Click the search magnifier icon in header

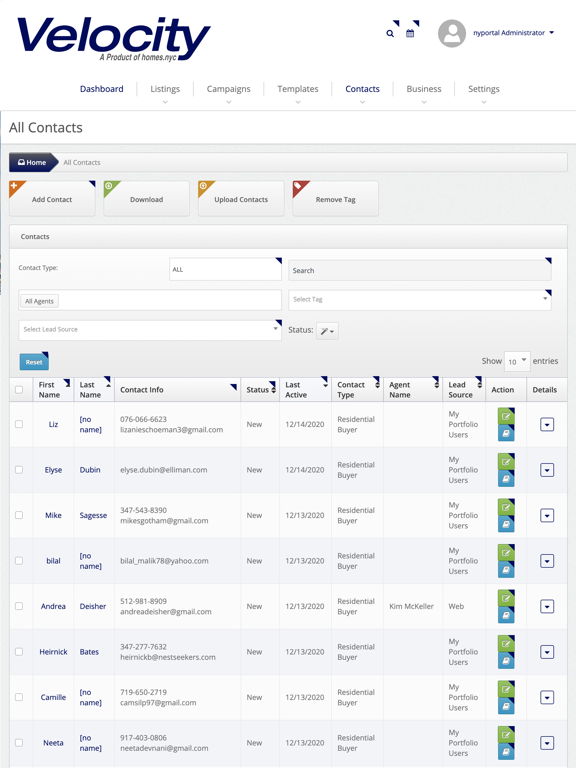(x=390, y=33)
